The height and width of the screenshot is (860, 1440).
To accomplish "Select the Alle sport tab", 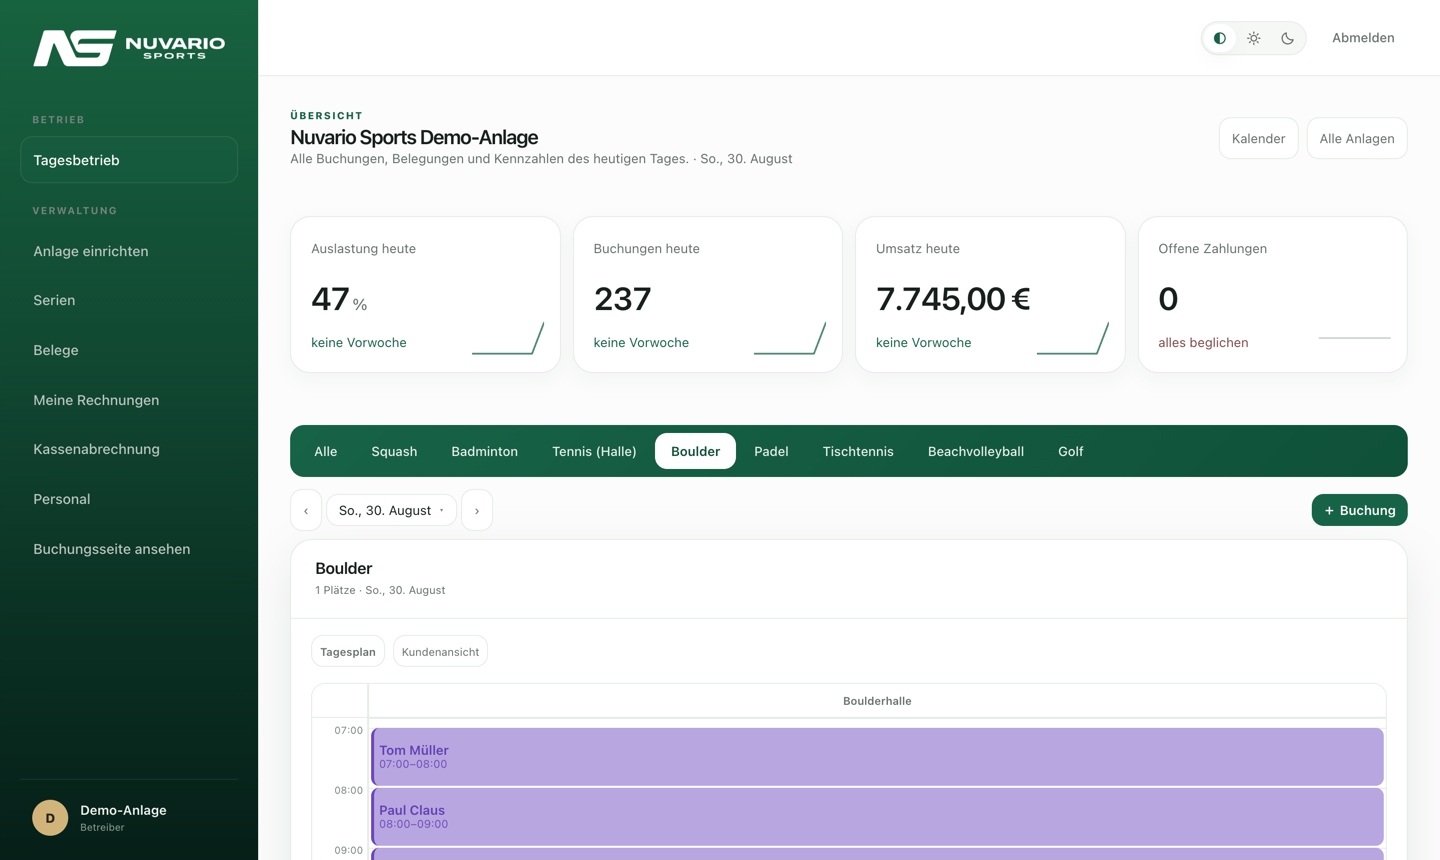I will click(x=326, y=451).
